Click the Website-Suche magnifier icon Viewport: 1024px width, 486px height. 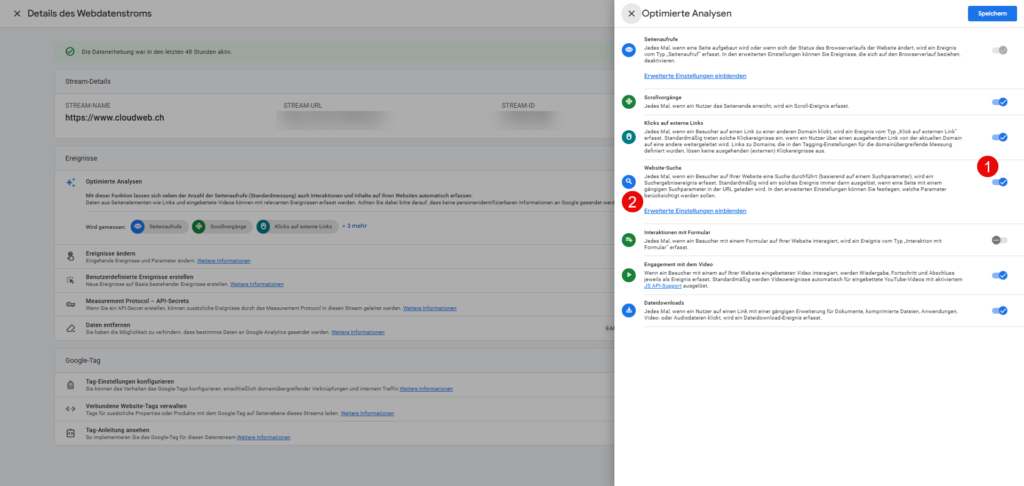(628, 182)
